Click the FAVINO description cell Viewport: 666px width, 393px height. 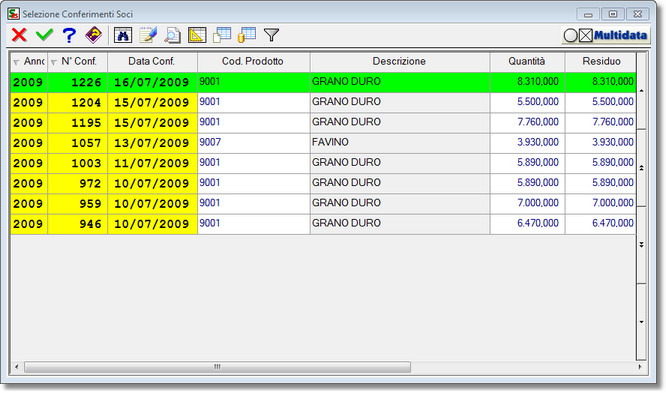point(400,143)
